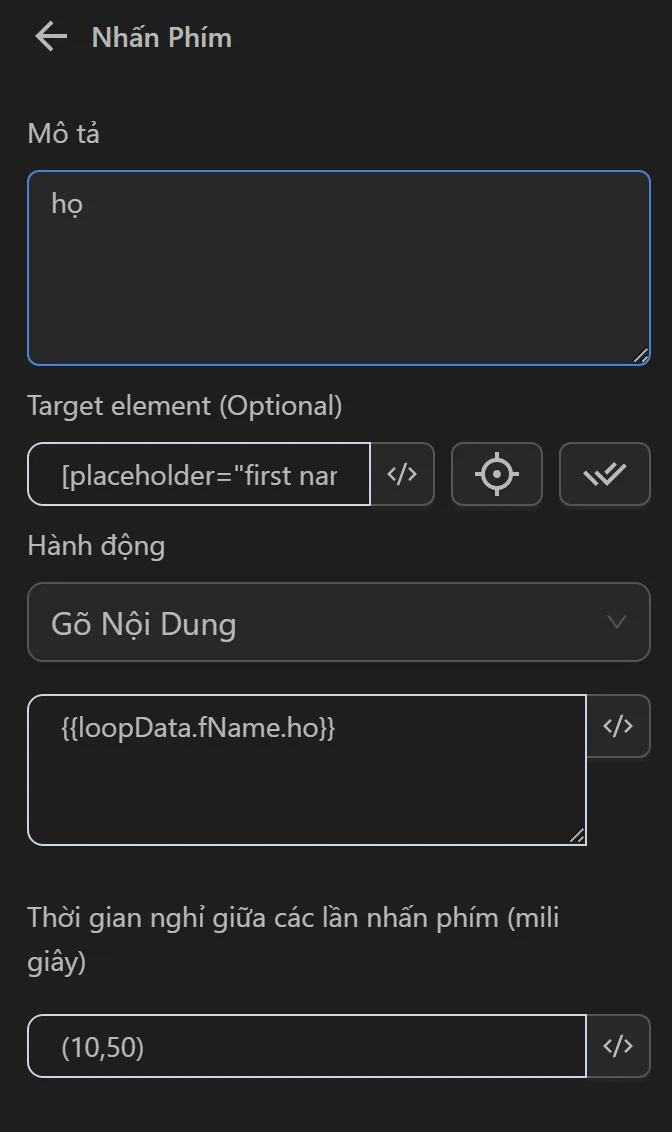672x1132 pixels.
Task: Click code icon beside Target element field
Action: click(402, 474)
